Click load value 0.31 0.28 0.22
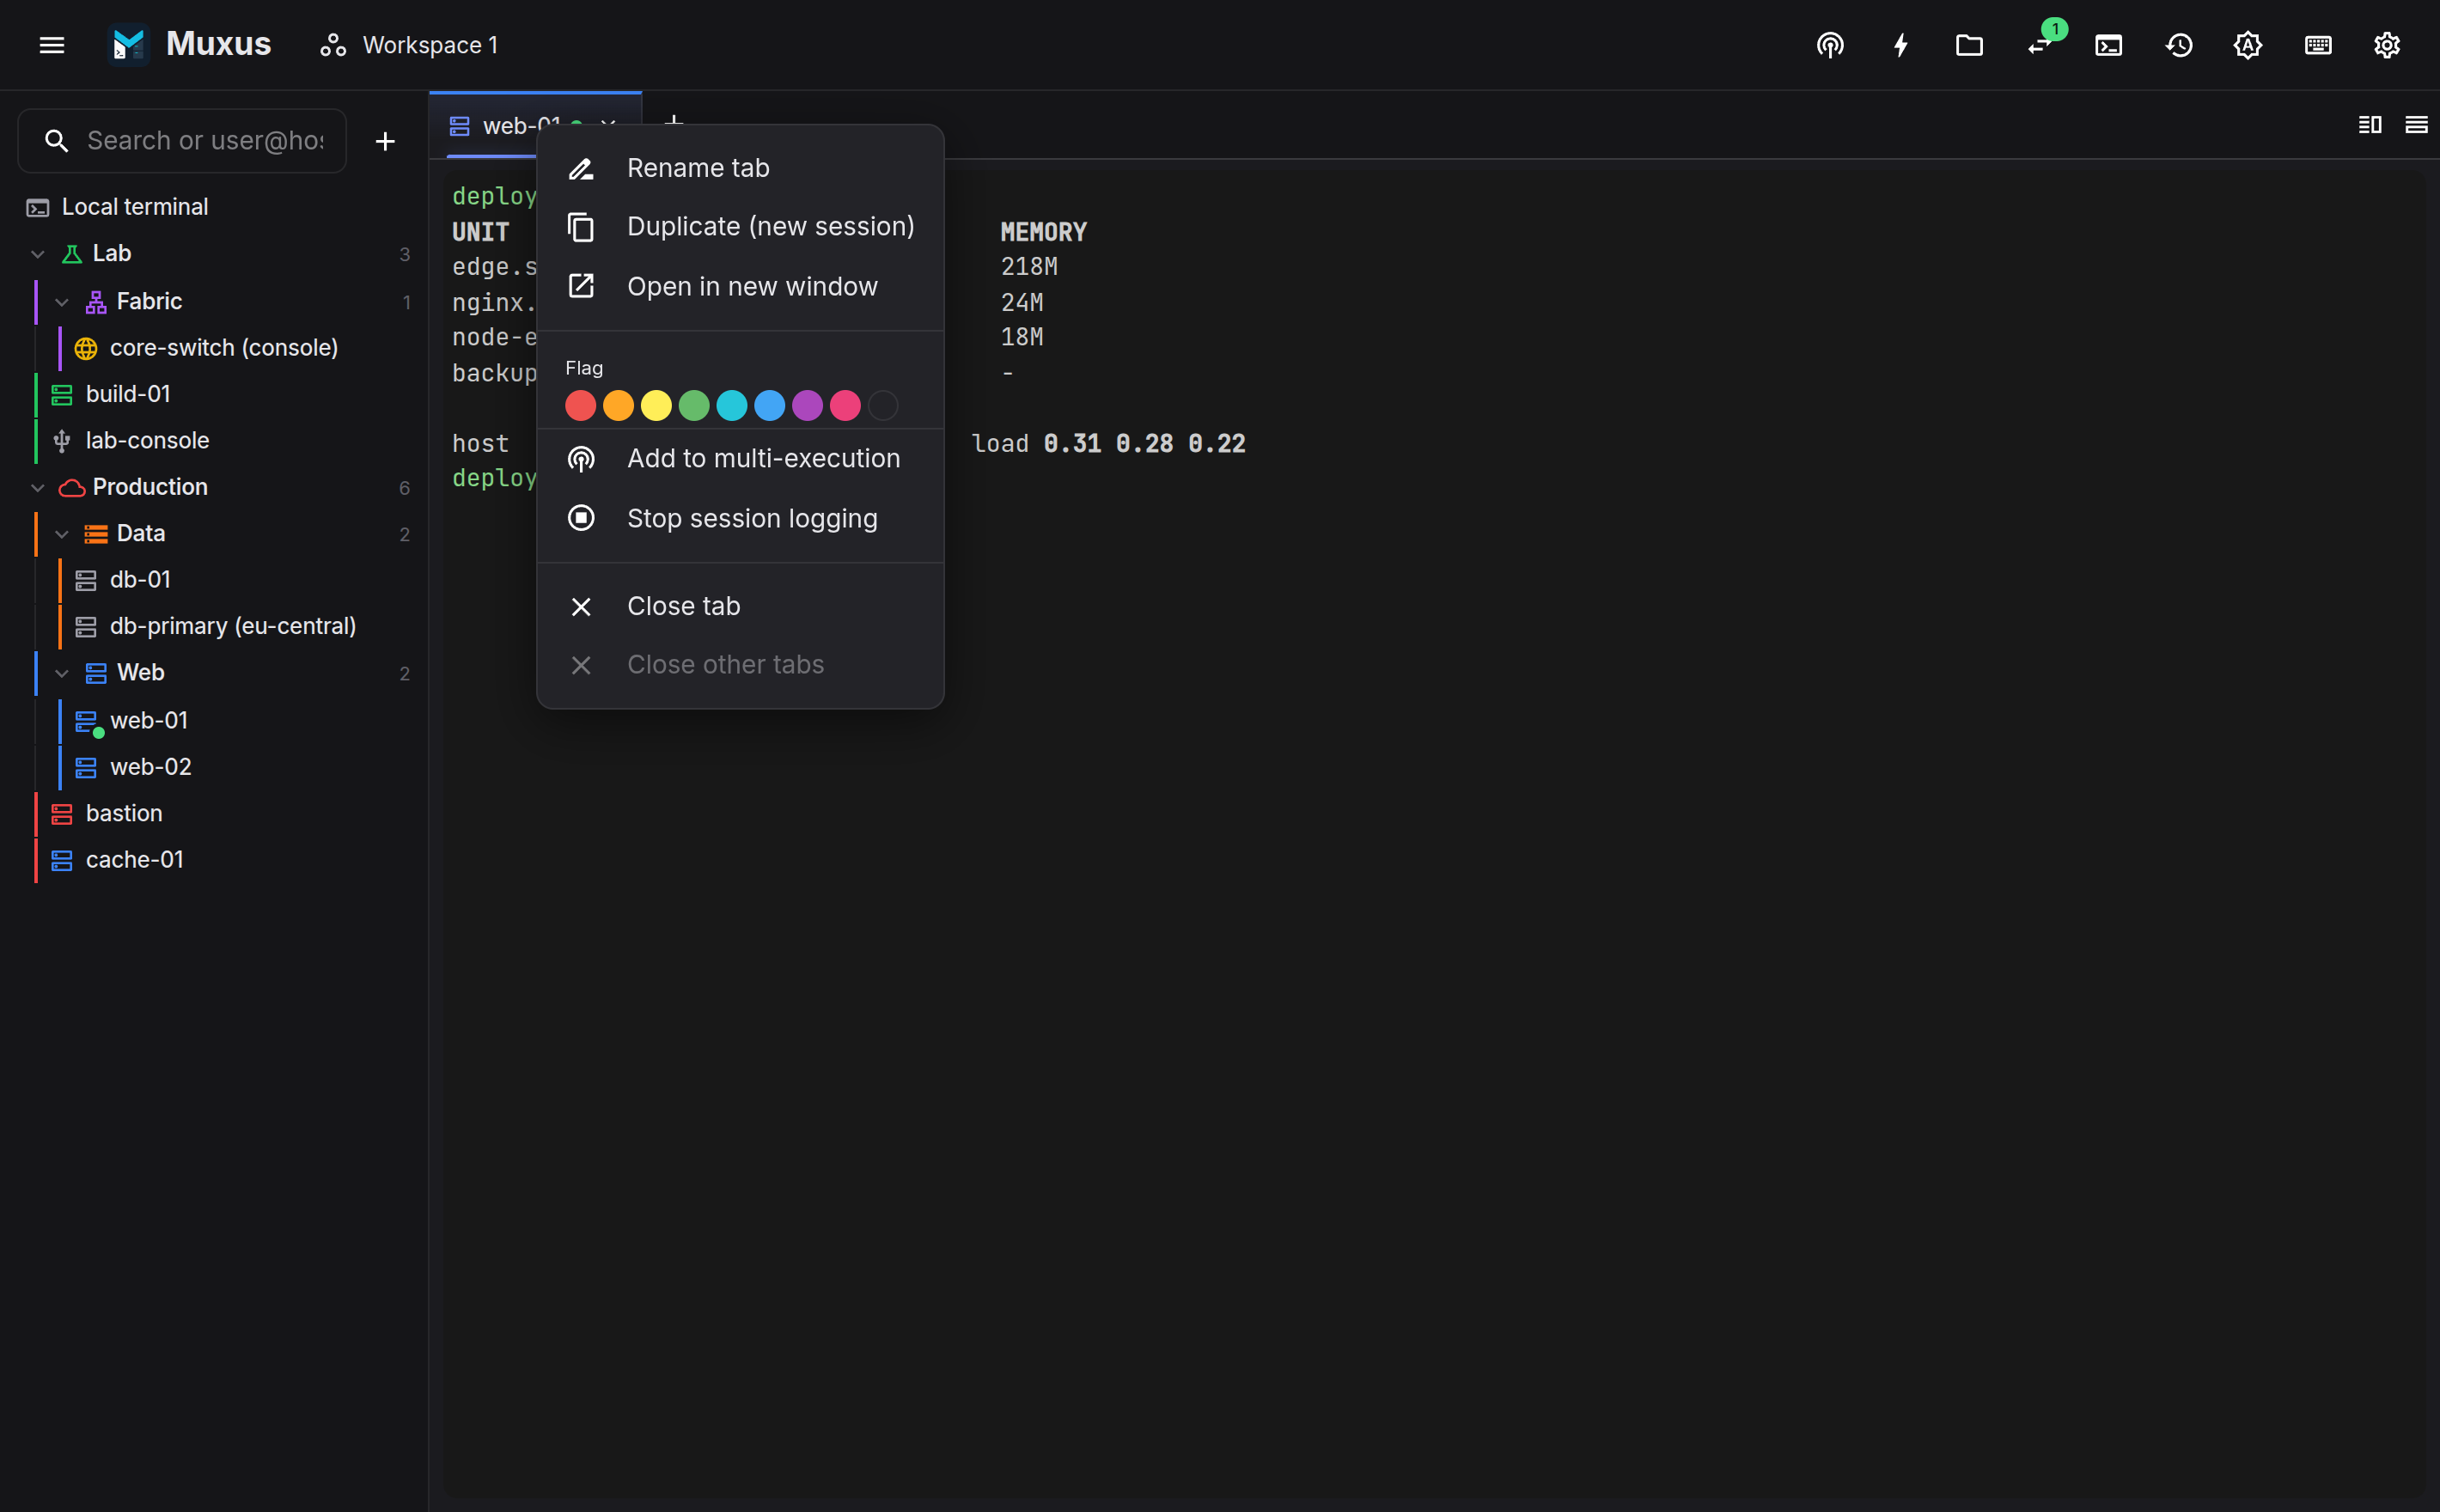Screen dimensions: 2440x1512 1144,444
